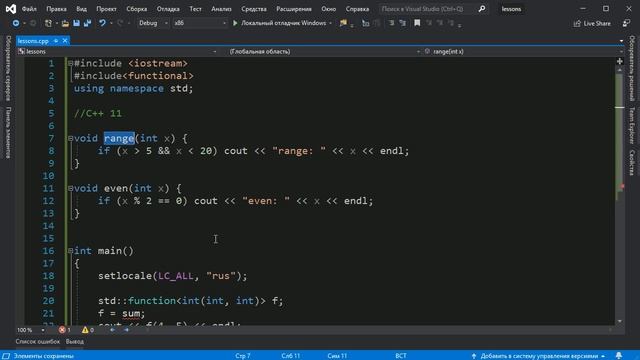
Task: Save the current file with the disk icon
Action: tap(76, 23)
